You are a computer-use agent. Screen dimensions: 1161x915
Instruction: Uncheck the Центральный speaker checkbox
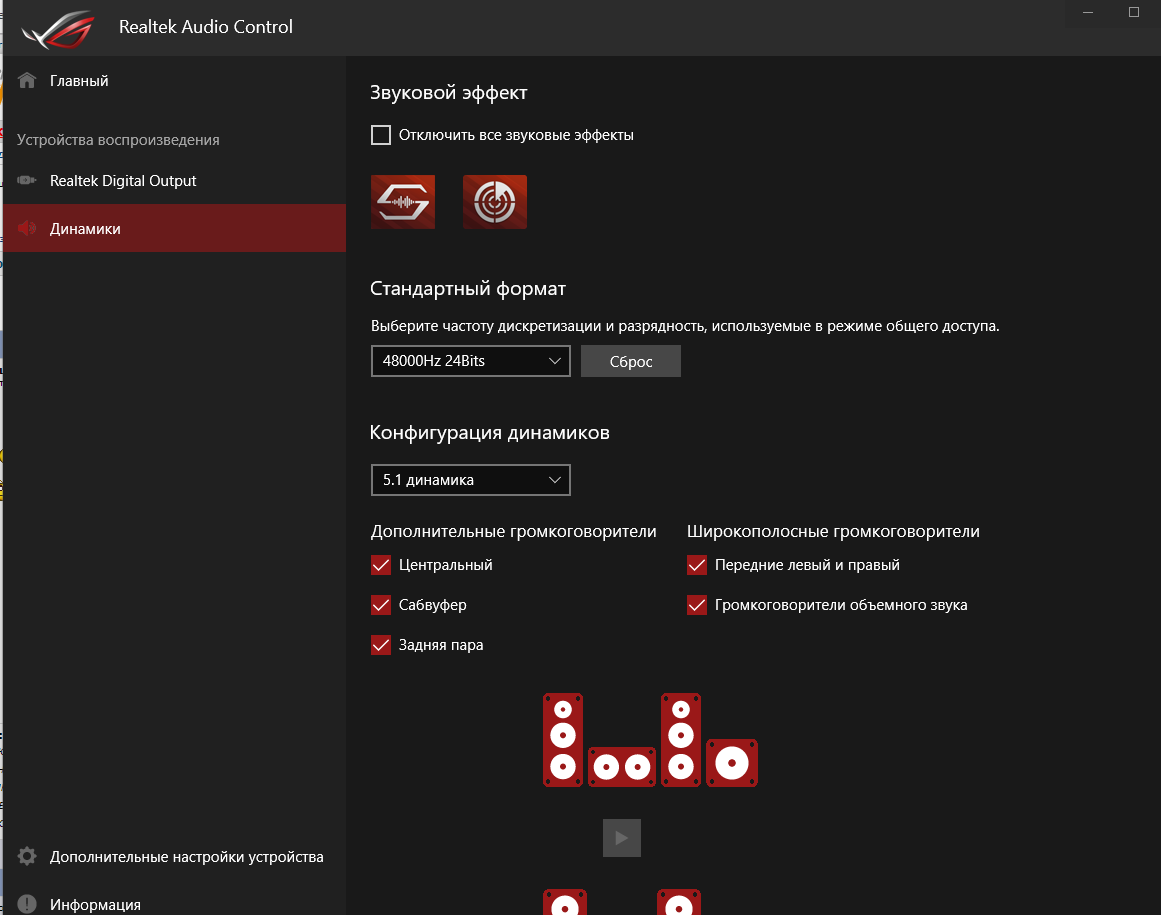click(381, 565)
